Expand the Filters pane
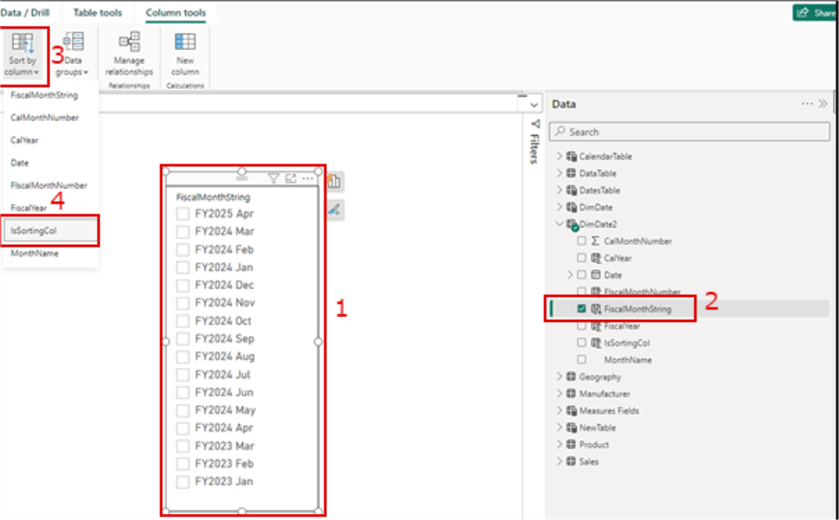Image resolution: width=839 pixels, height=520 pixels. coord(534,141)
